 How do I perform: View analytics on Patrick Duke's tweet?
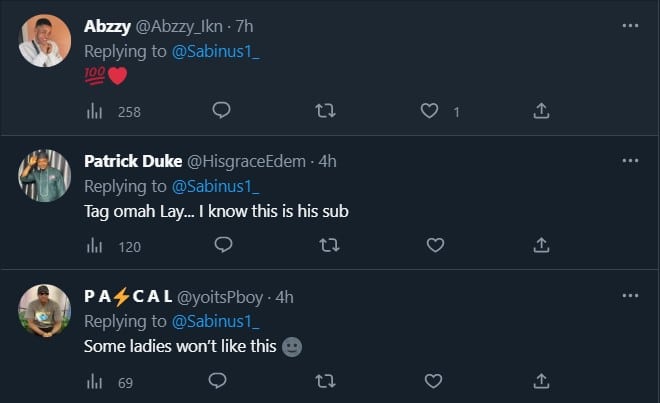(x=95, y=246)
